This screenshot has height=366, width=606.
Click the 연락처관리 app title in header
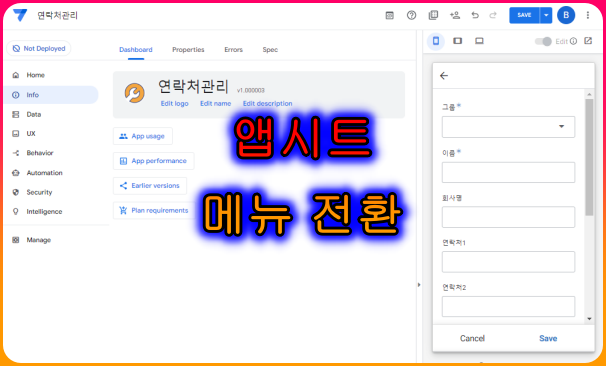click(57, 15)
